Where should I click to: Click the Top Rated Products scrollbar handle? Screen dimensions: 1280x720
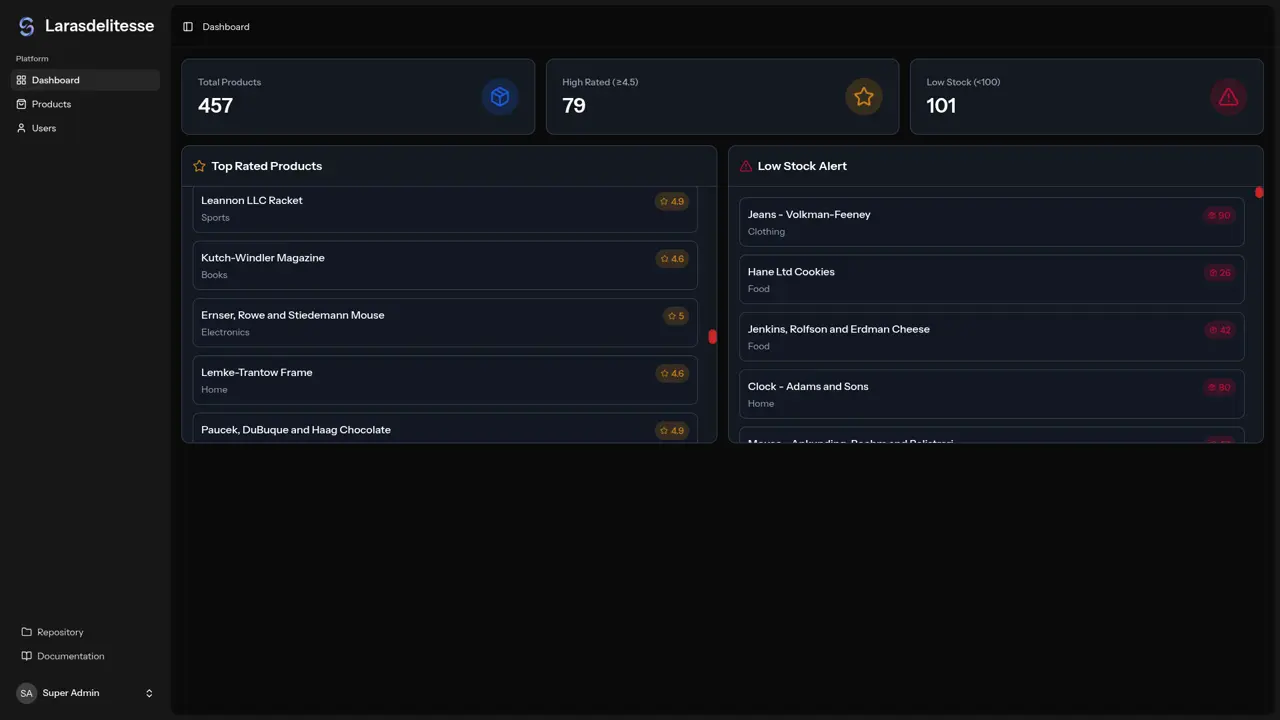[712, 337]
